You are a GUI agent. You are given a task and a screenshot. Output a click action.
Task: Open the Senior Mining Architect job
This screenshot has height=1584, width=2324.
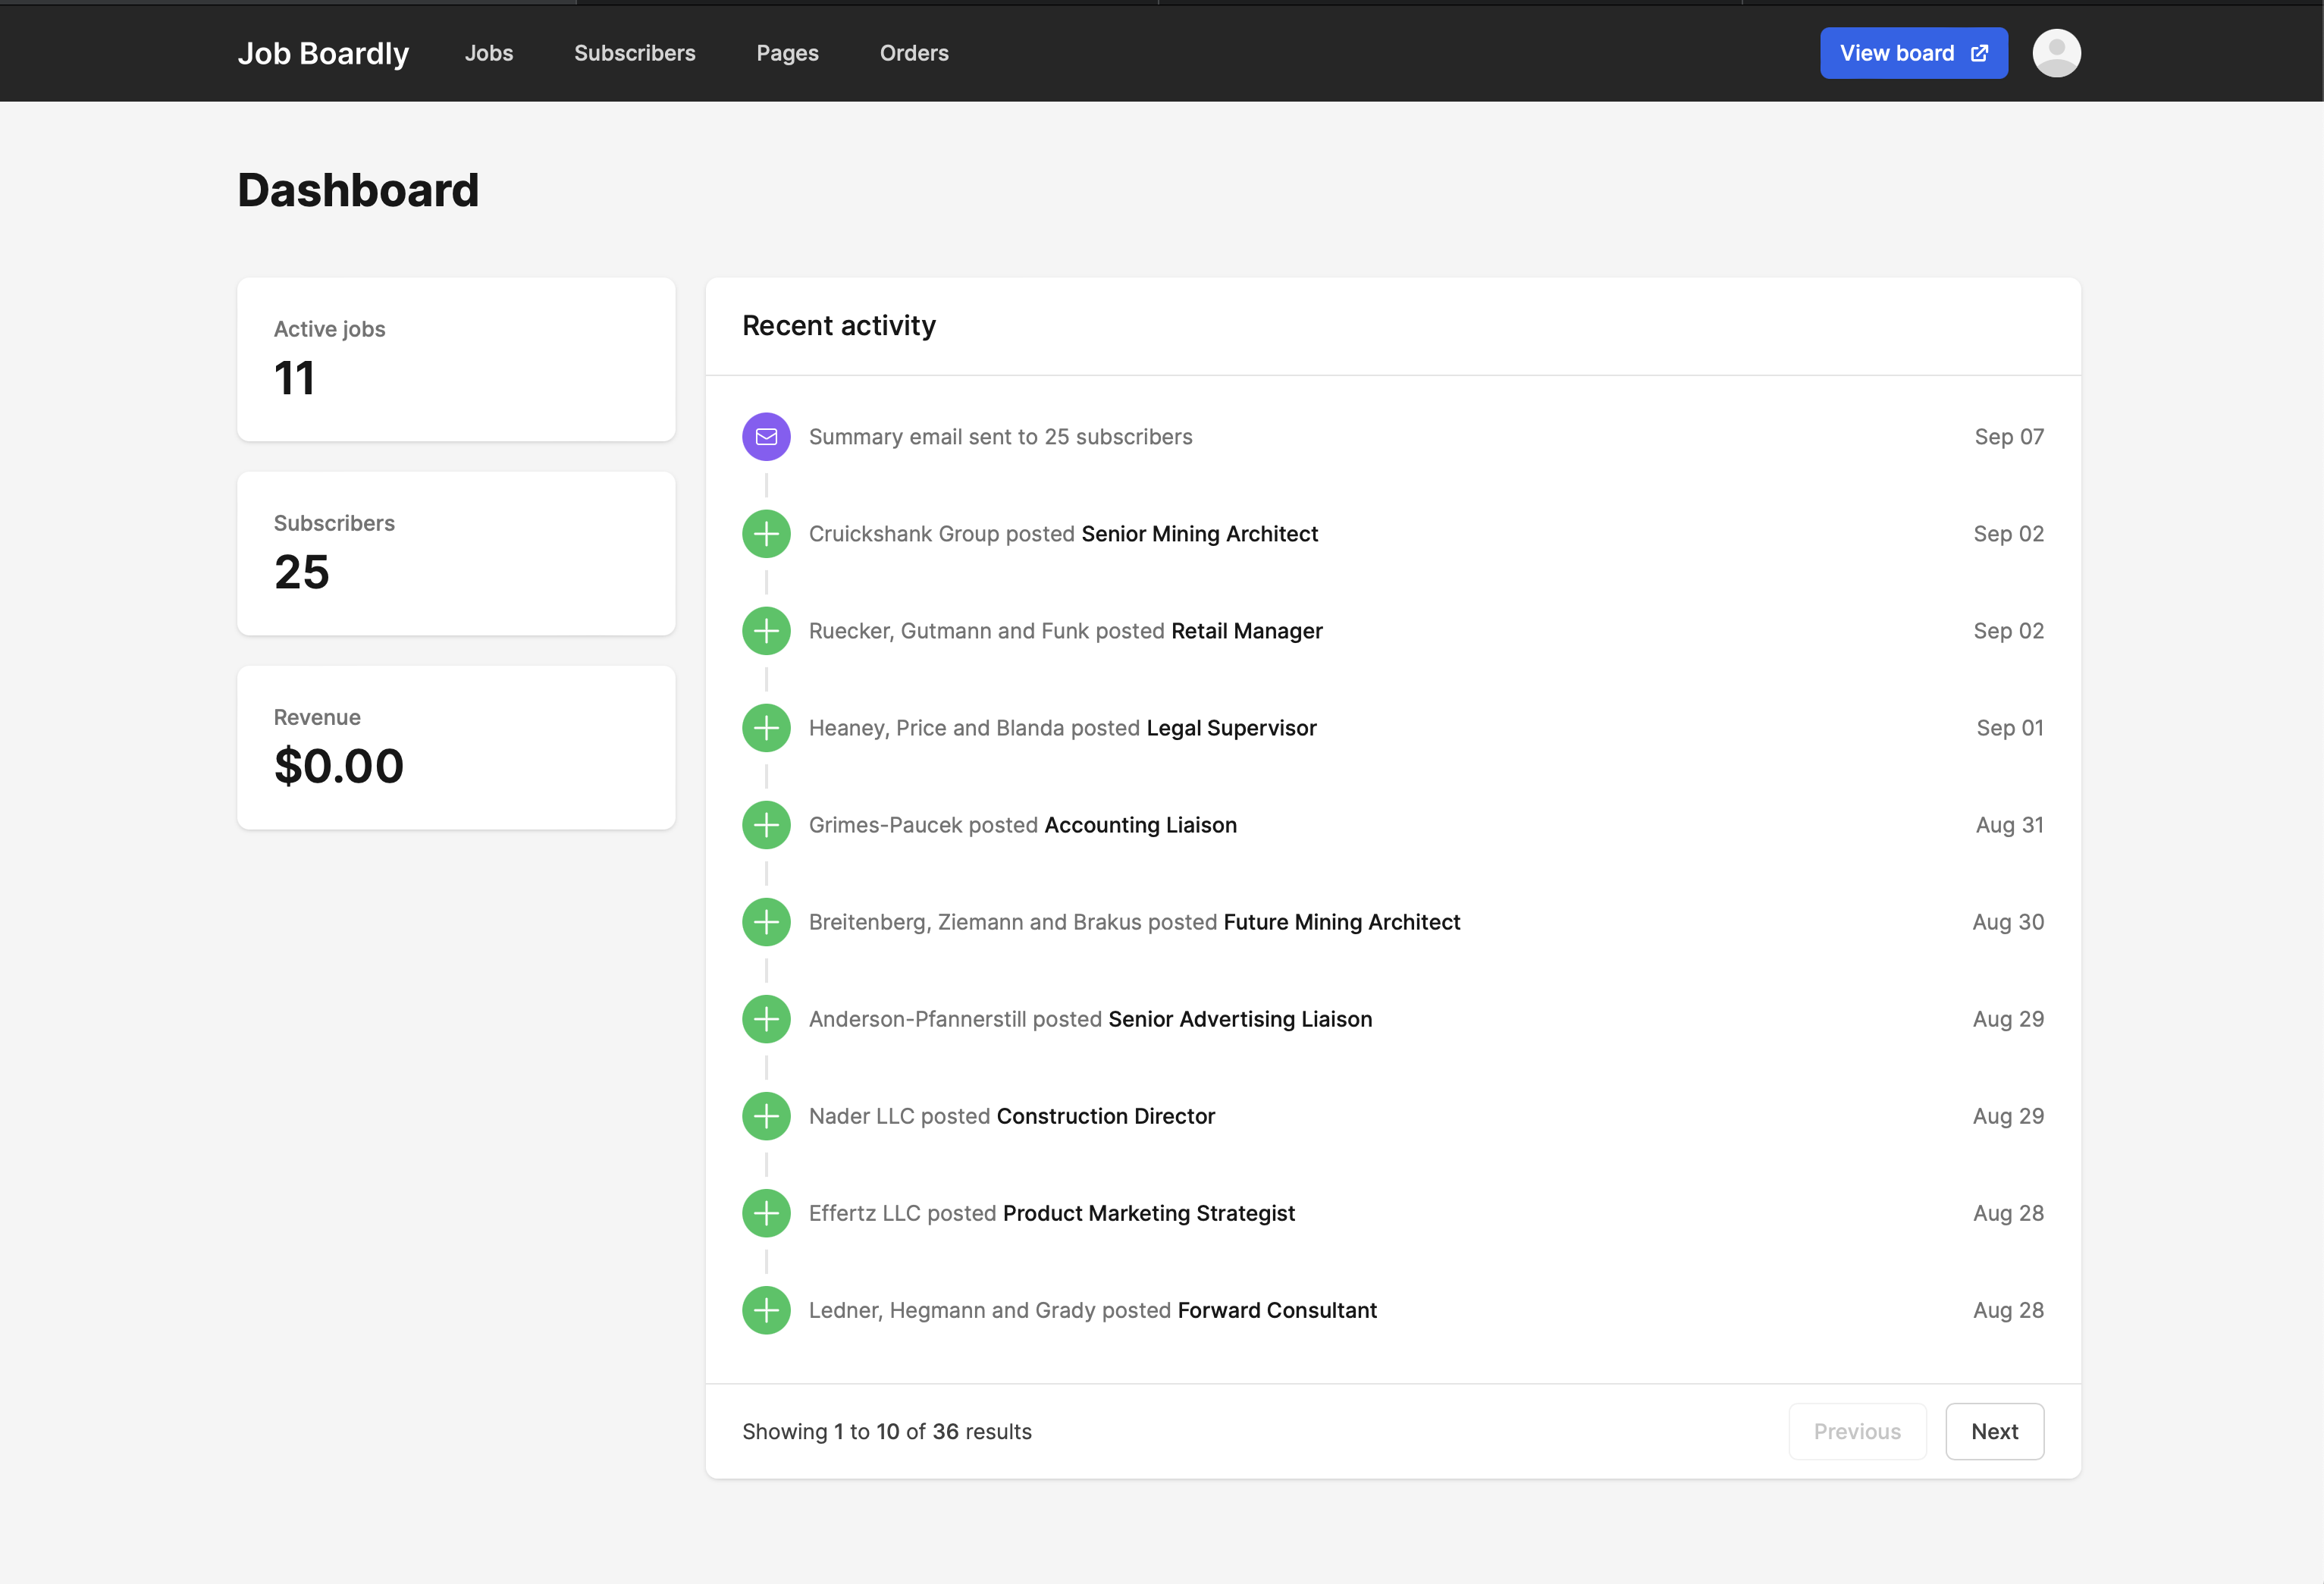[x=1199, y=534]
